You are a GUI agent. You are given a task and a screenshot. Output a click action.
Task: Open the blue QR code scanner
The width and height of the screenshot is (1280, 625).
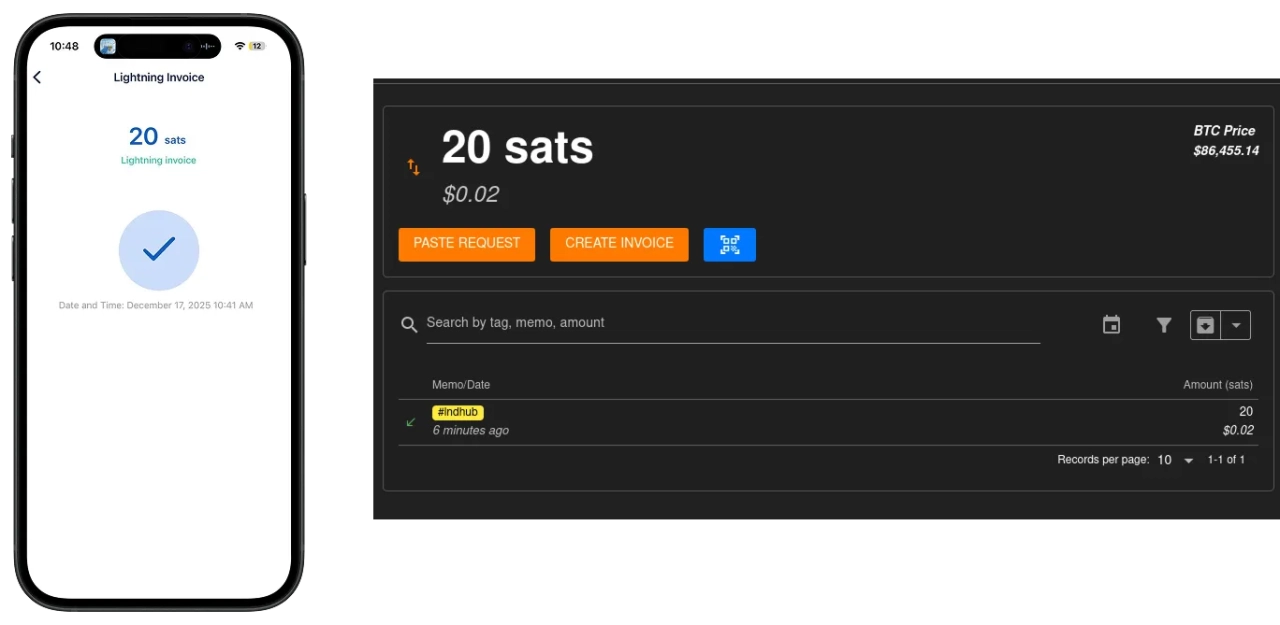tap(729, 245)
